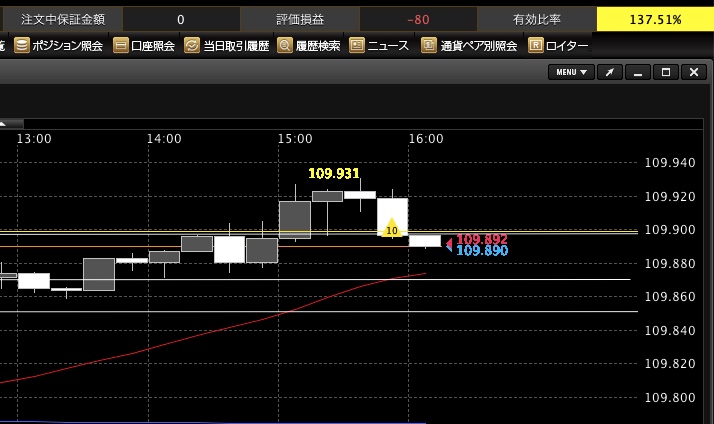Click the yellow position marker labeled 10
714x424 pixels.
pyautogui.click(x=392, y=228)
